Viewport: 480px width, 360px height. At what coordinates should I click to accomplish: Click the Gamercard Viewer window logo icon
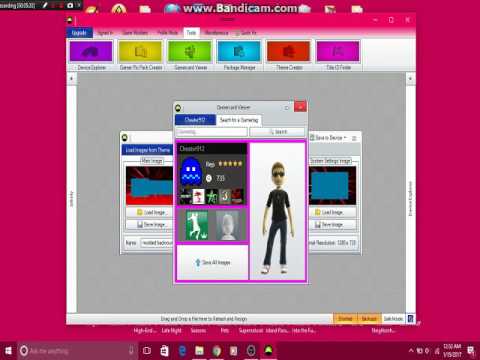coord(179,108)
